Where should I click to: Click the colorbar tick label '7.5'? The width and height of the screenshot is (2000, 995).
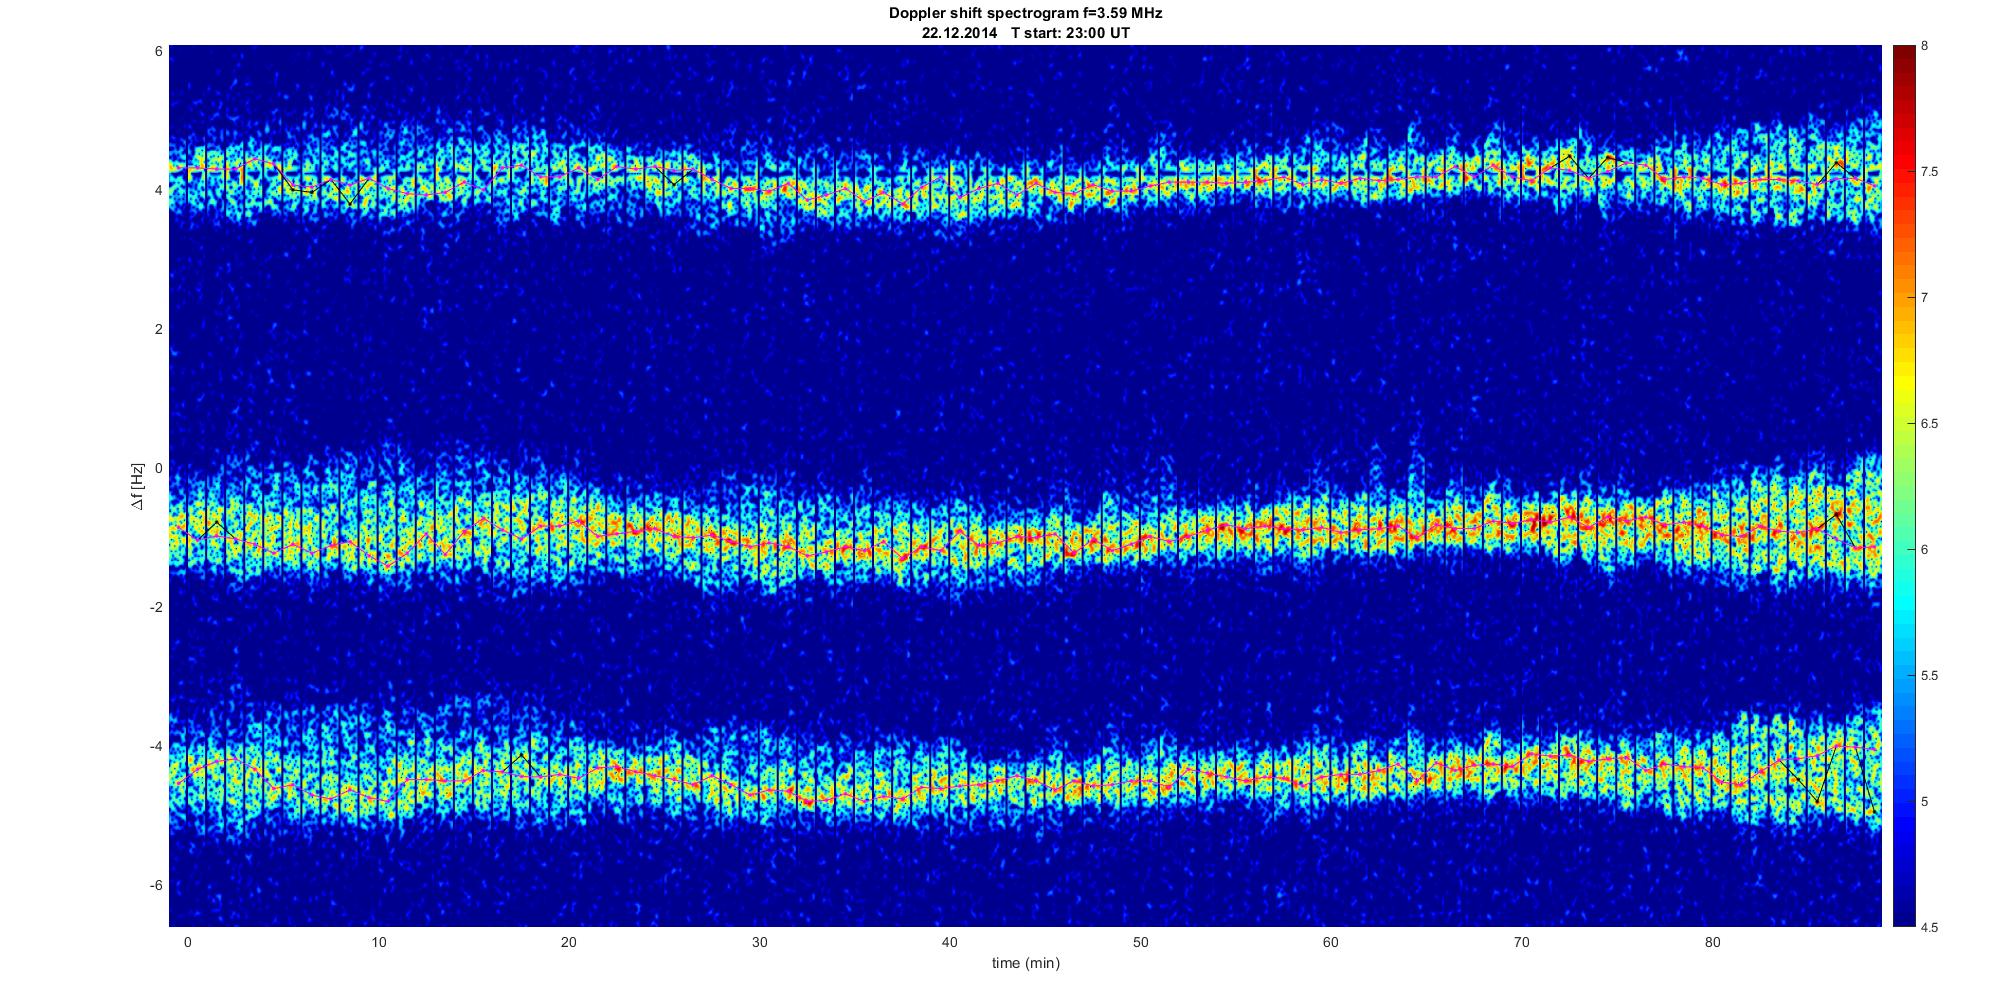(x=1929, y=172)
